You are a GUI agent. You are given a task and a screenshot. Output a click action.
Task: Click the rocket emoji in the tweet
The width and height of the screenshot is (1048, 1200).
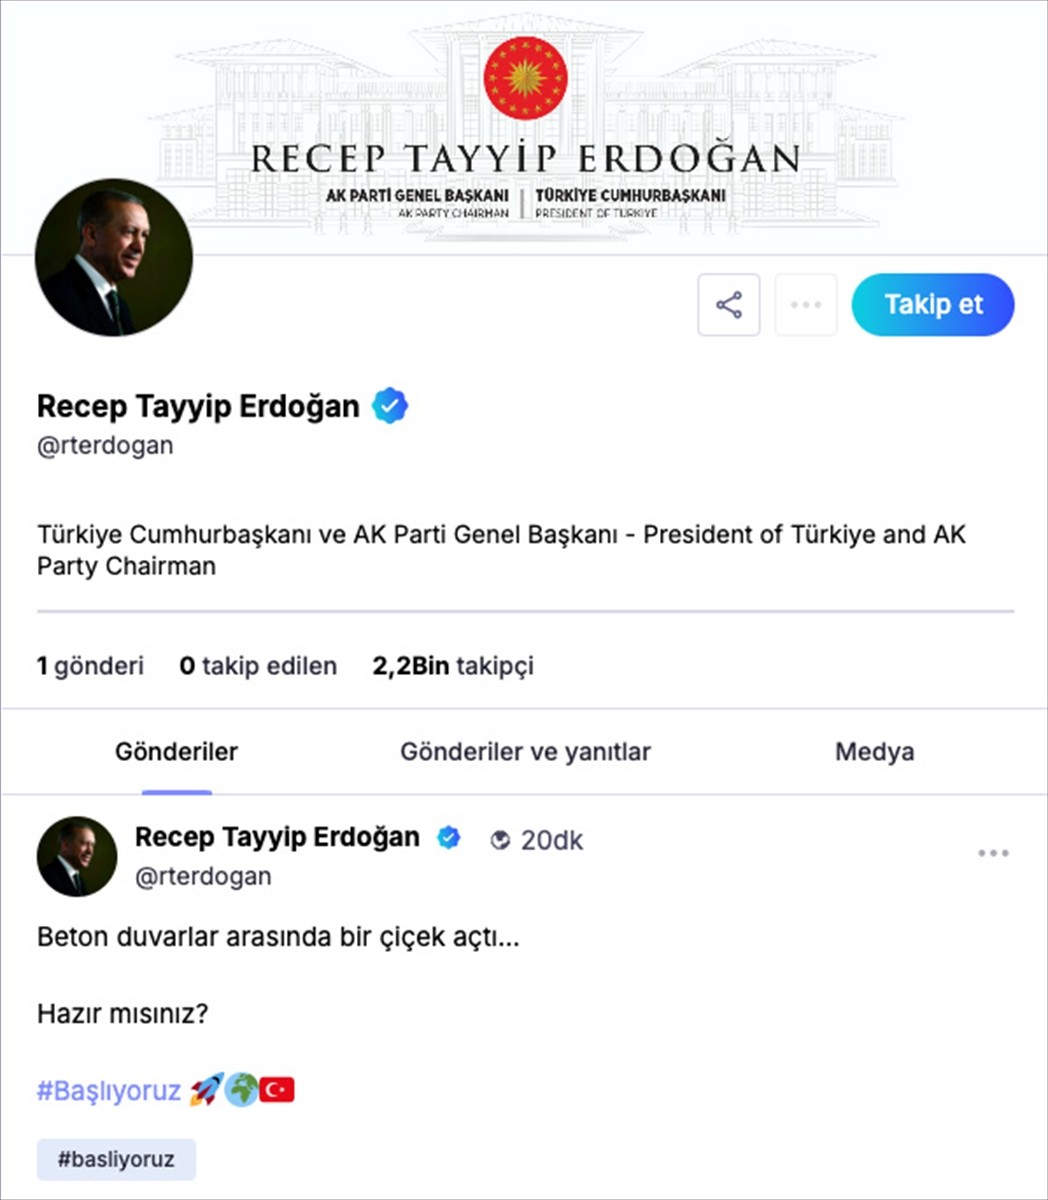click(205, 1090)
